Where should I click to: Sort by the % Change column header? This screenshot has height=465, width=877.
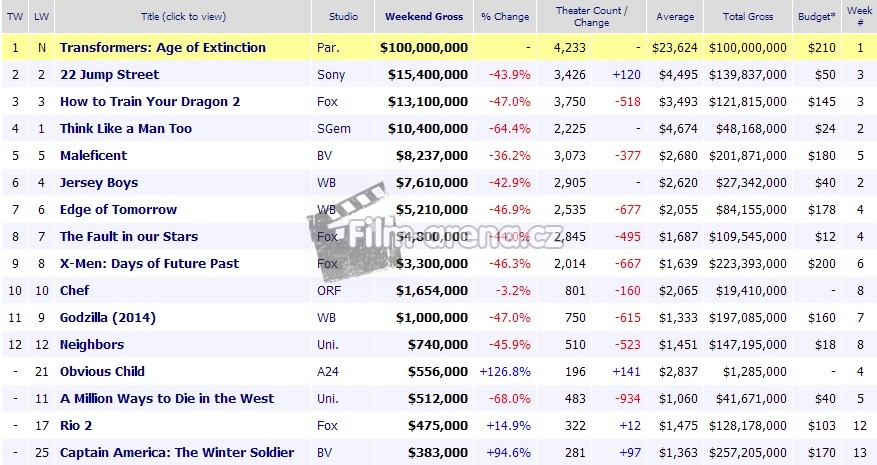tap(505, 17)
